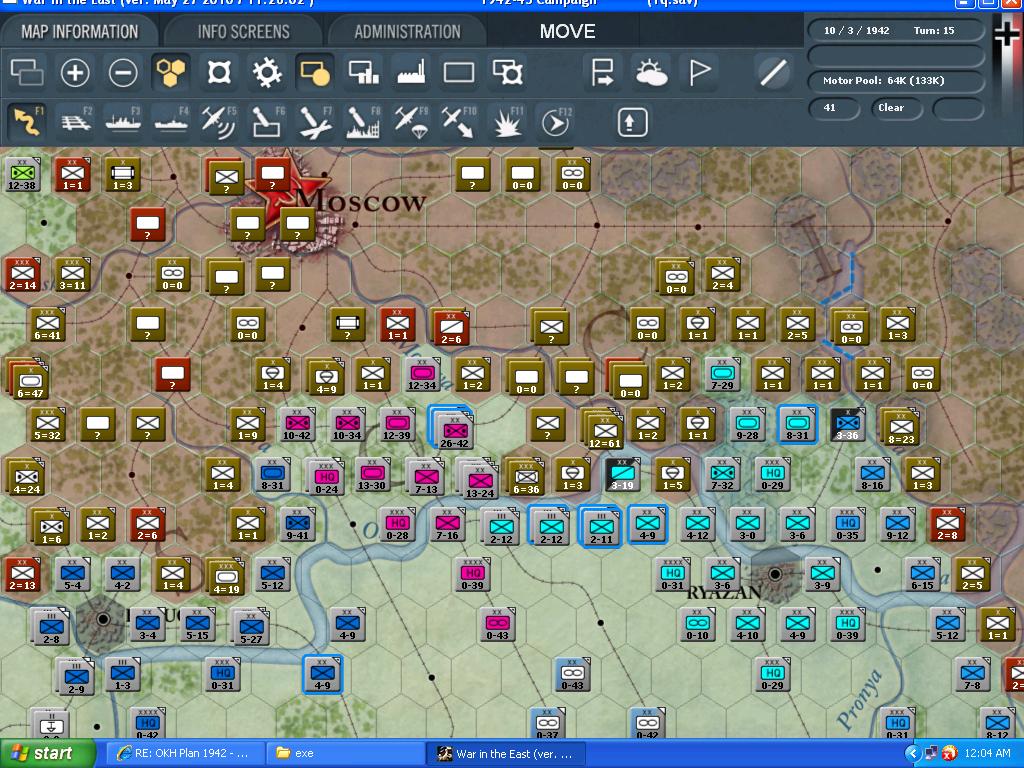This screenshot has height=768, width=1024.
Task: Click the diagonal slash toolbar button
Action: [x=773, y=72]
